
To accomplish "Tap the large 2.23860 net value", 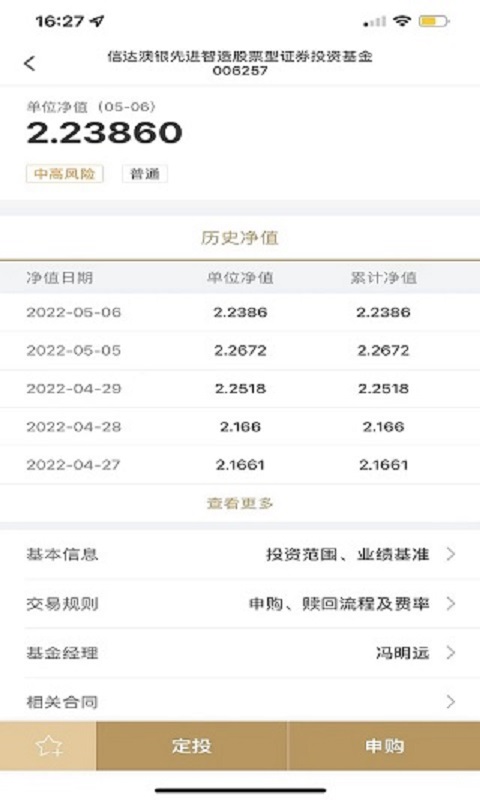I will click(105, 133).
